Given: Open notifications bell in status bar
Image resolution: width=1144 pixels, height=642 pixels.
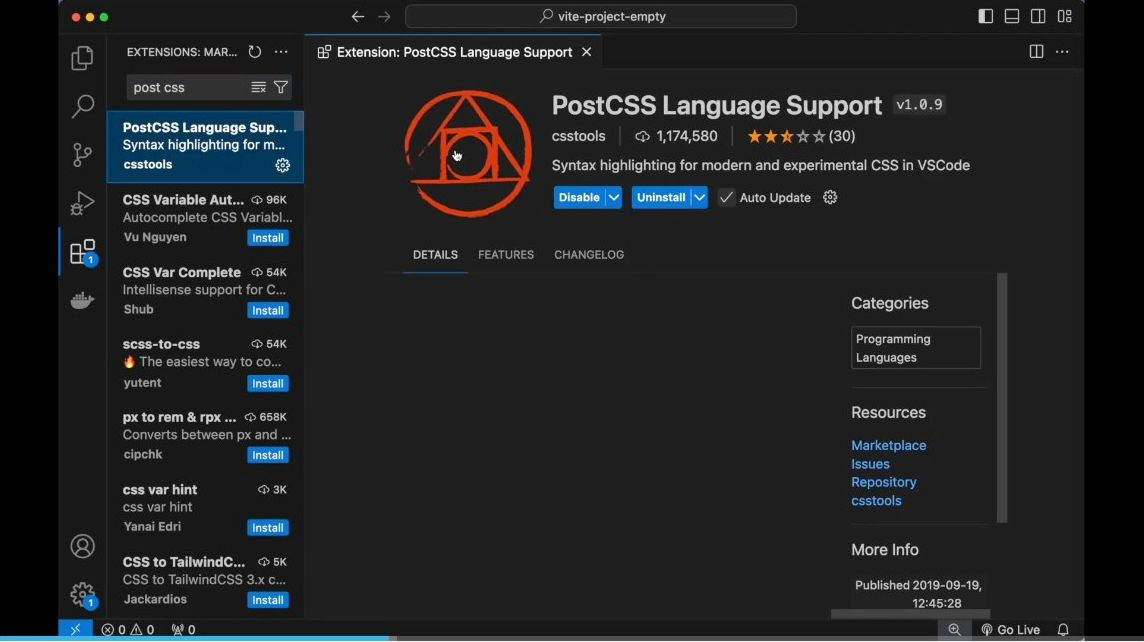Looking at the screenshot, I should [1063, 630].
